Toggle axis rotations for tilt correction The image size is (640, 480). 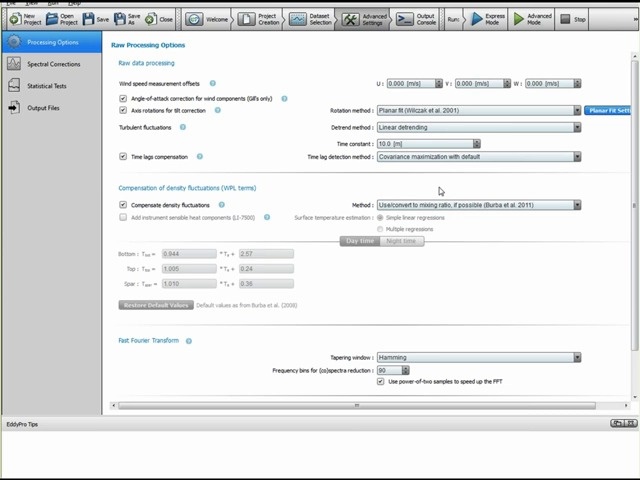point(123,110)
